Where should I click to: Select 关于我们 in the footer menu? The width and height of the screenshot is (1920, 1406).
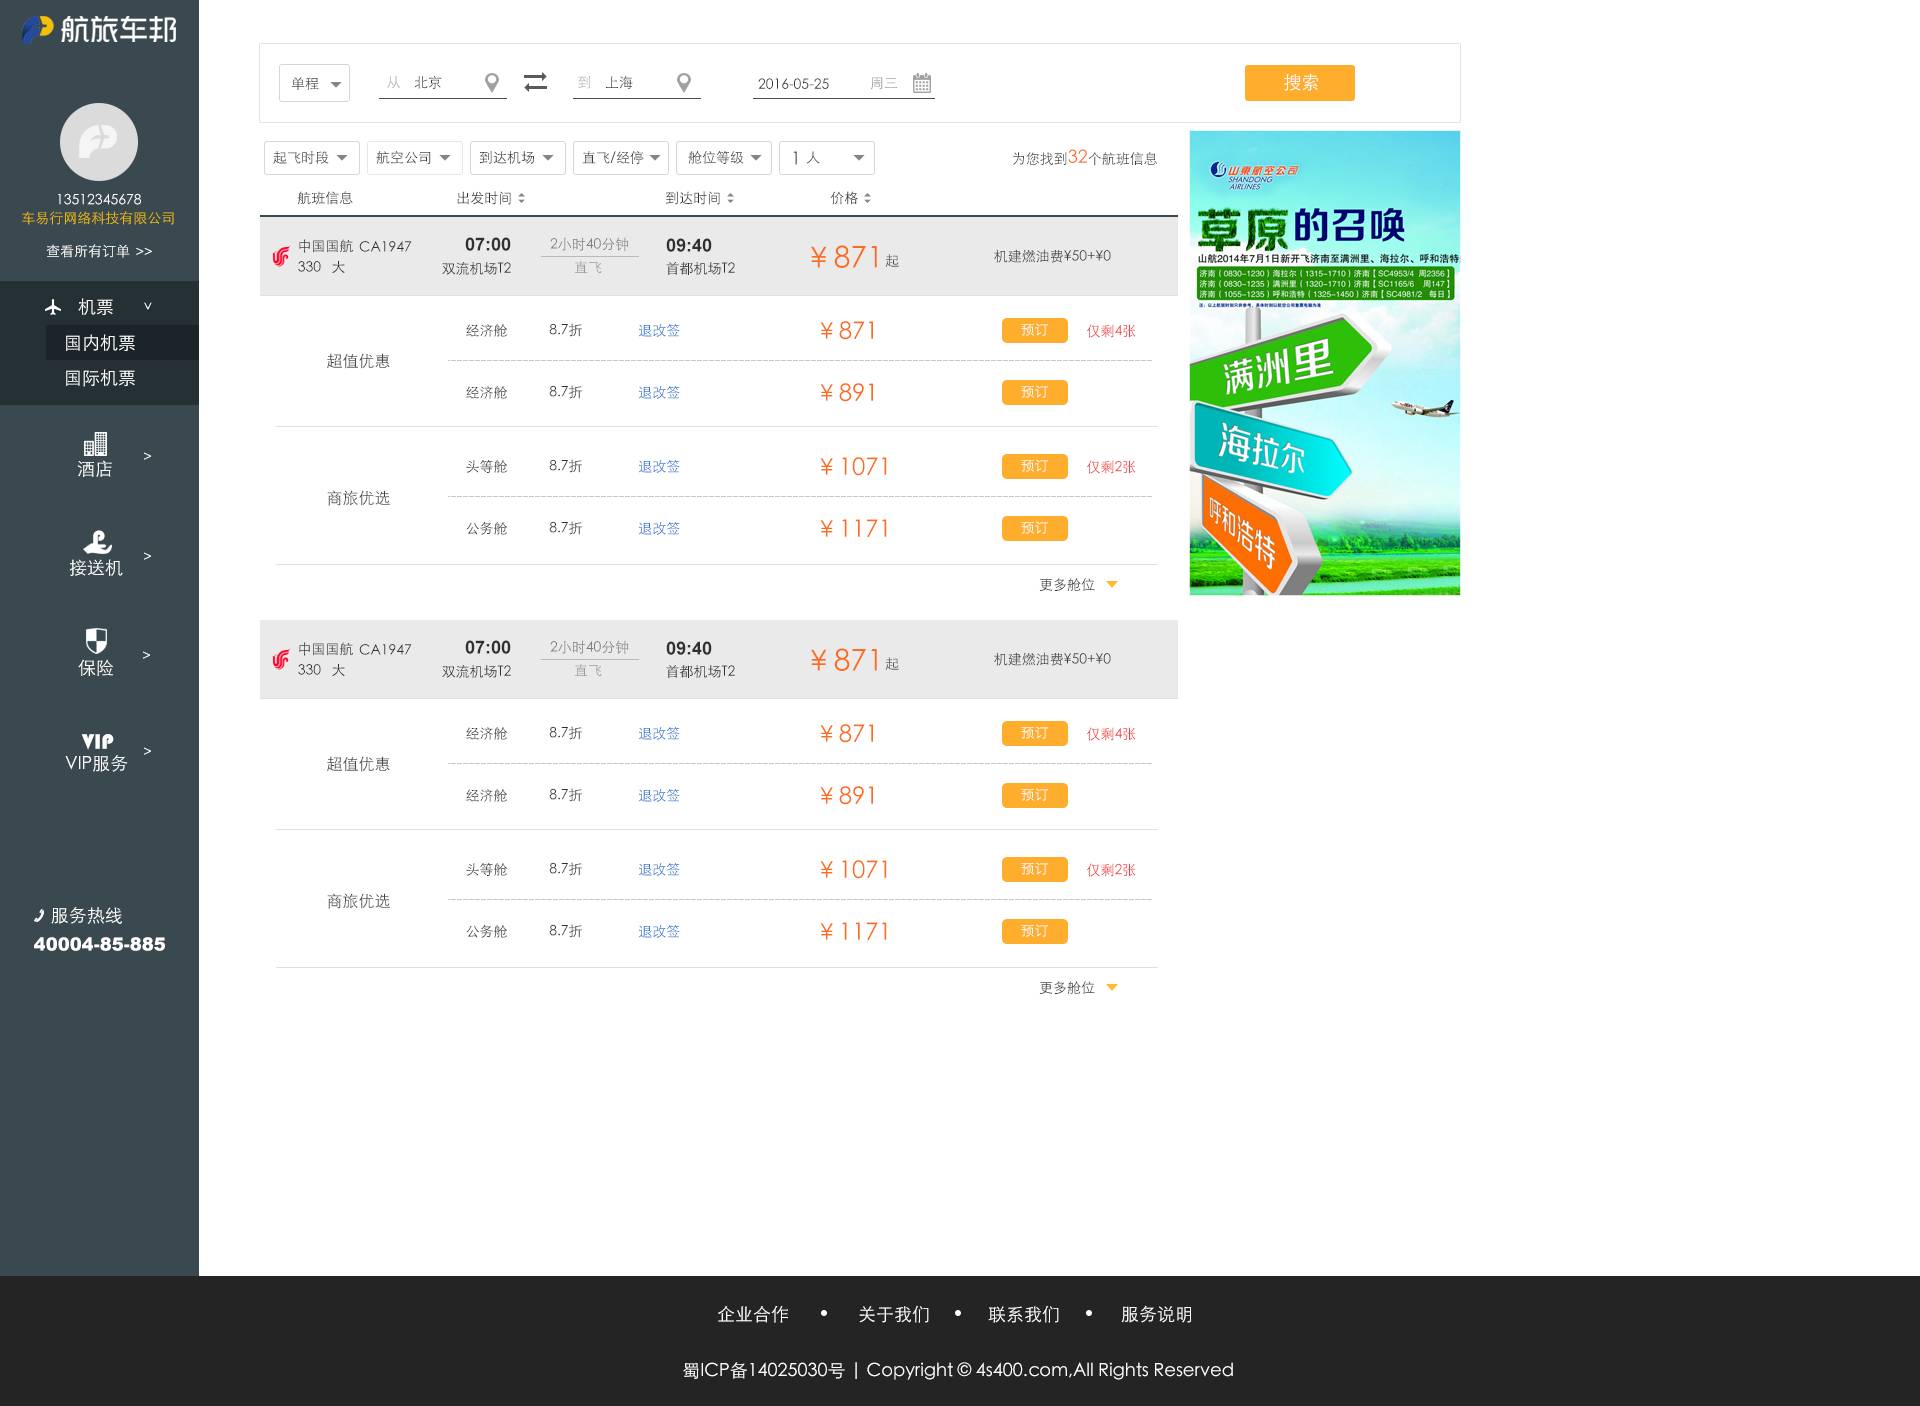click(893, 1314)
